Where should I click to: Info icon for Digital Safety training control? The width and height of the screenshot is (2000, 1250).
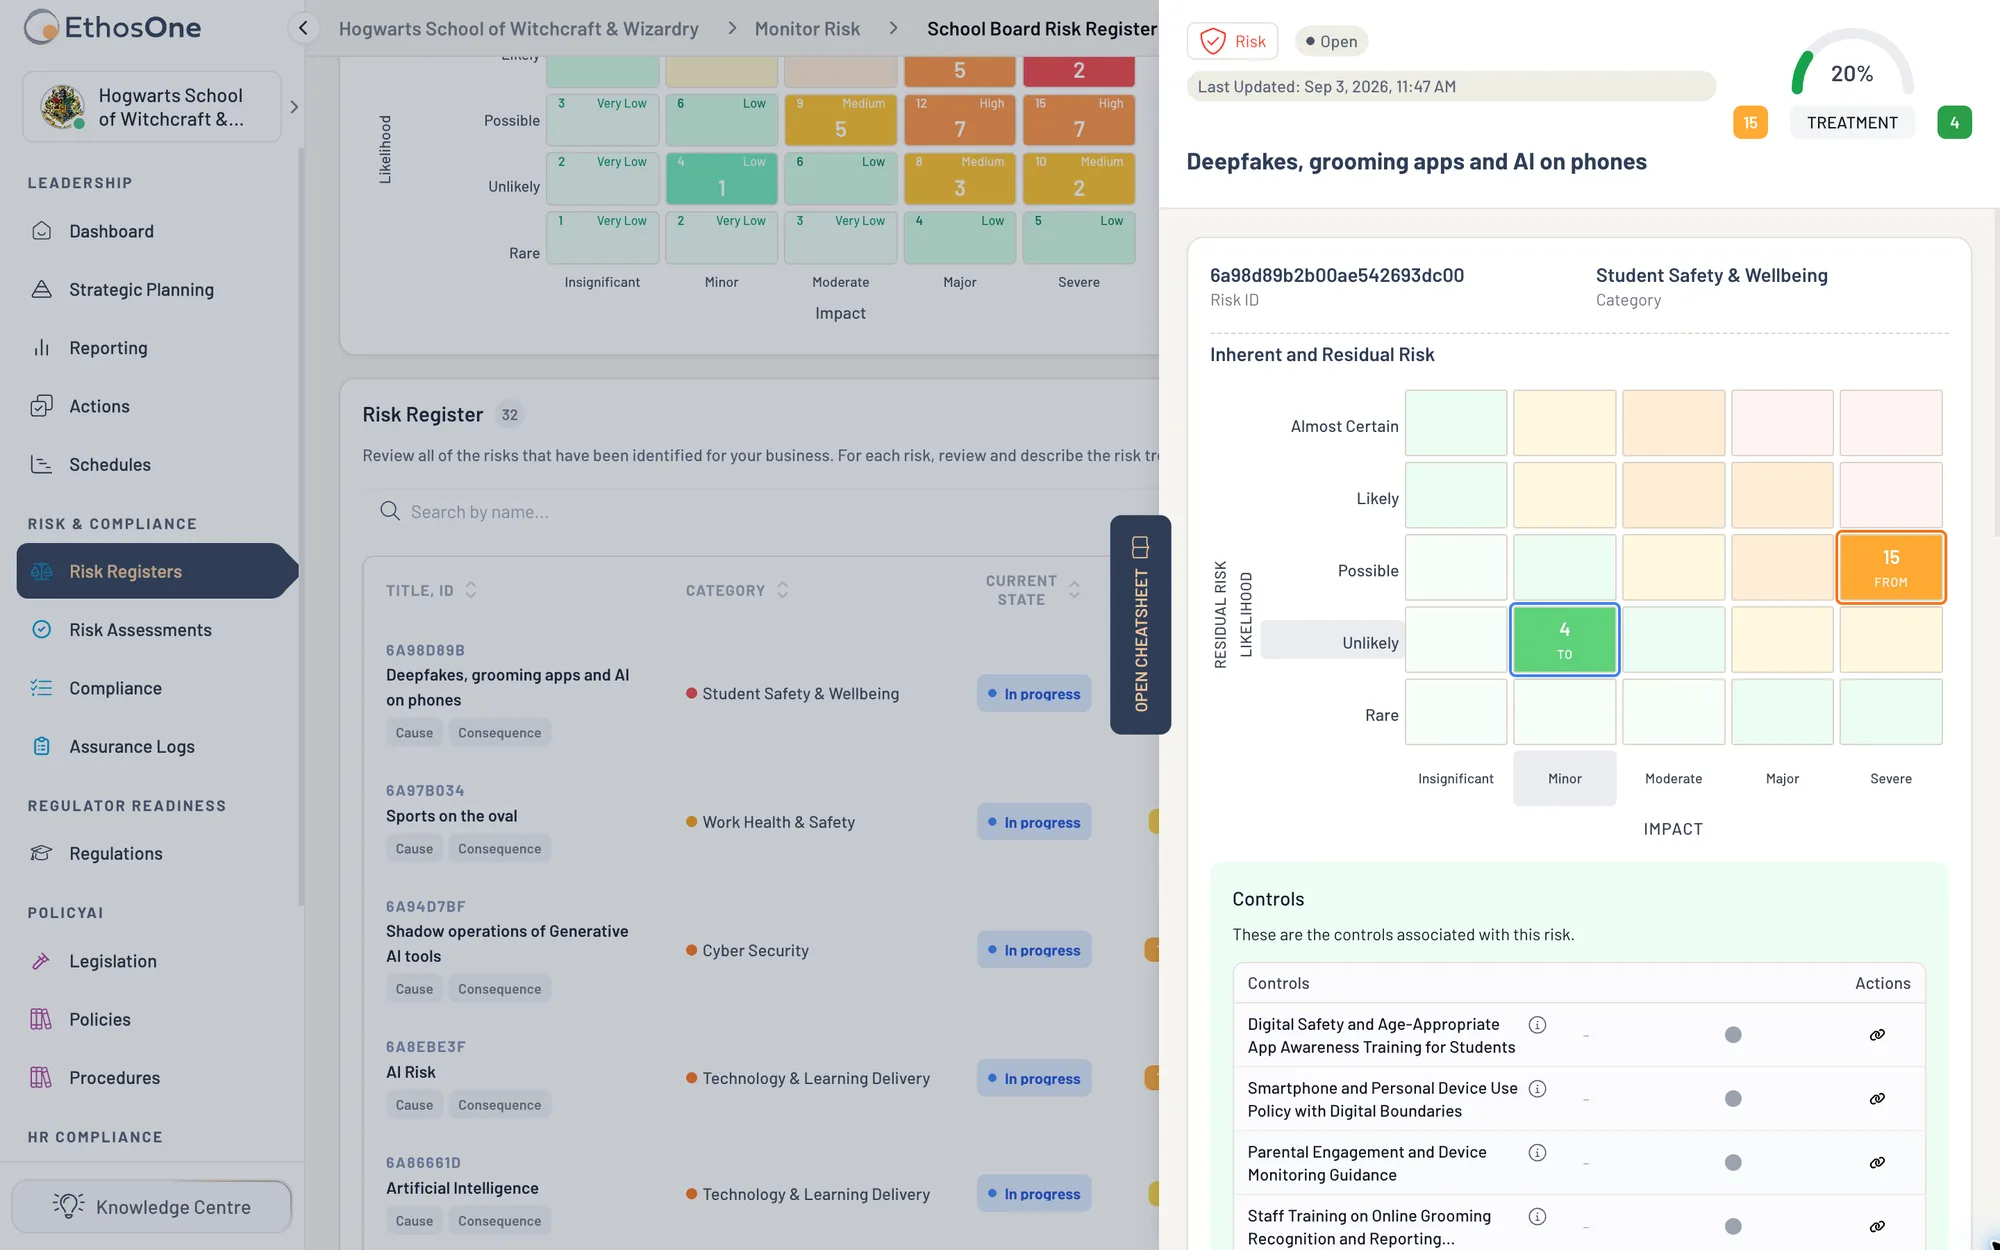1537,1024
